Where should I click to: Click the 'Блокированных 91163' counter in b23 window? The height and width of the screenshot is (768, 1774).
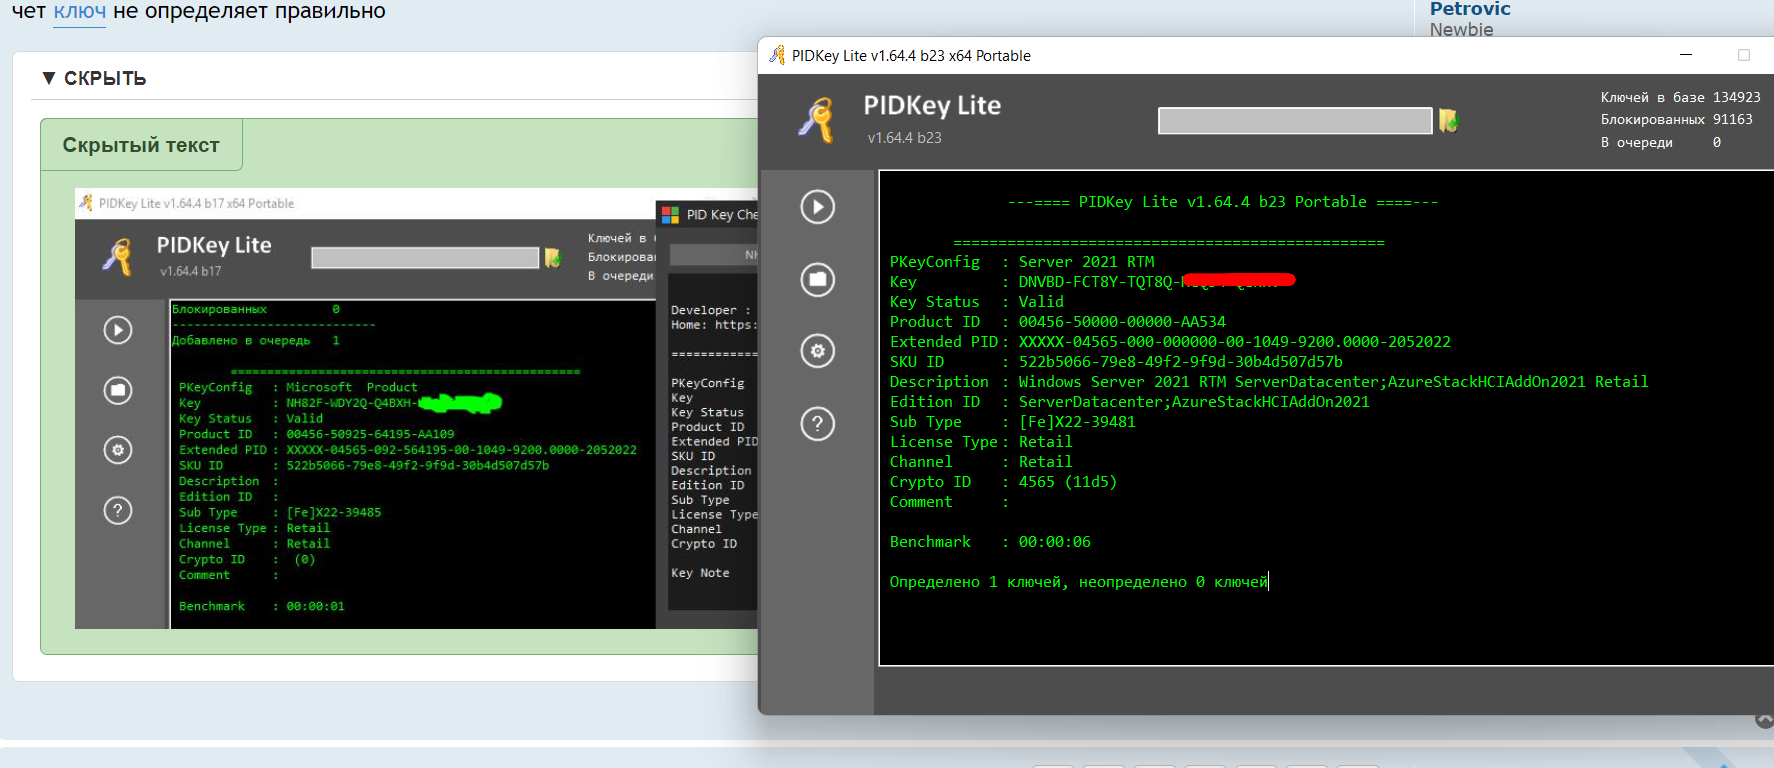[1676, 119]
